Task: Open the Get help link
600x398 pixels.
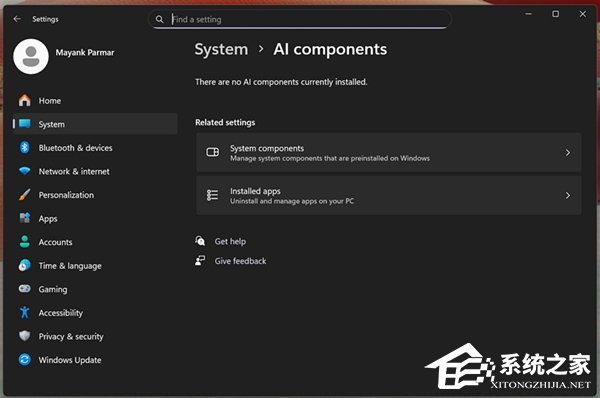Action: pos(230,241)
